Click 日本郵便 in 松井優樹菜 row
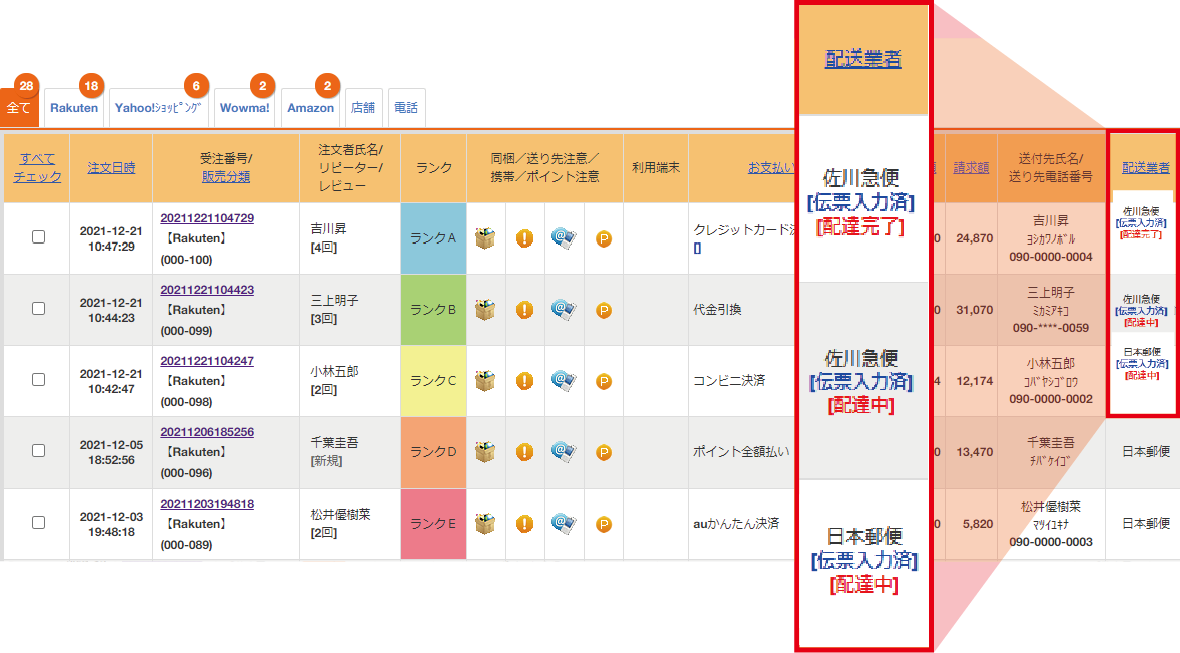1180x653 pixels. pyautogui.click(x=1145, y=523)
